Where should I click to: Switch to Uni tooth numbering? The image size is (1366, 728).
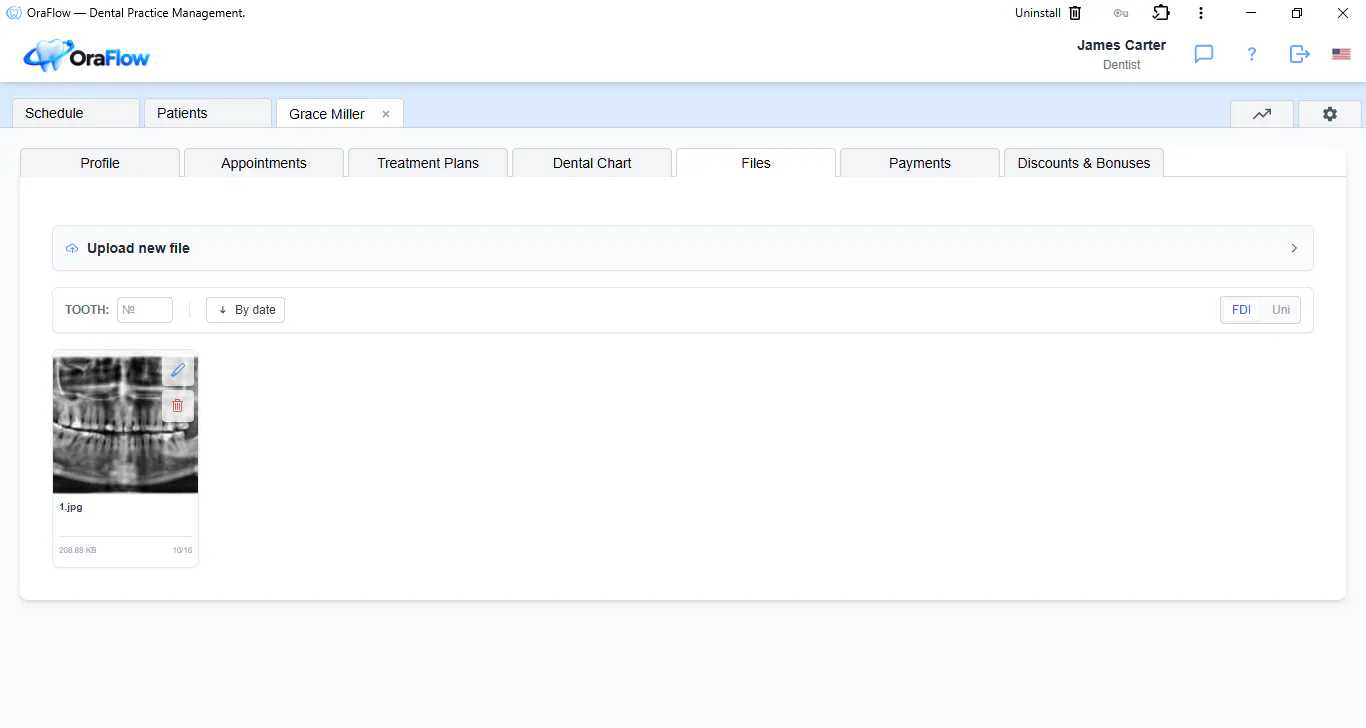1281,310
